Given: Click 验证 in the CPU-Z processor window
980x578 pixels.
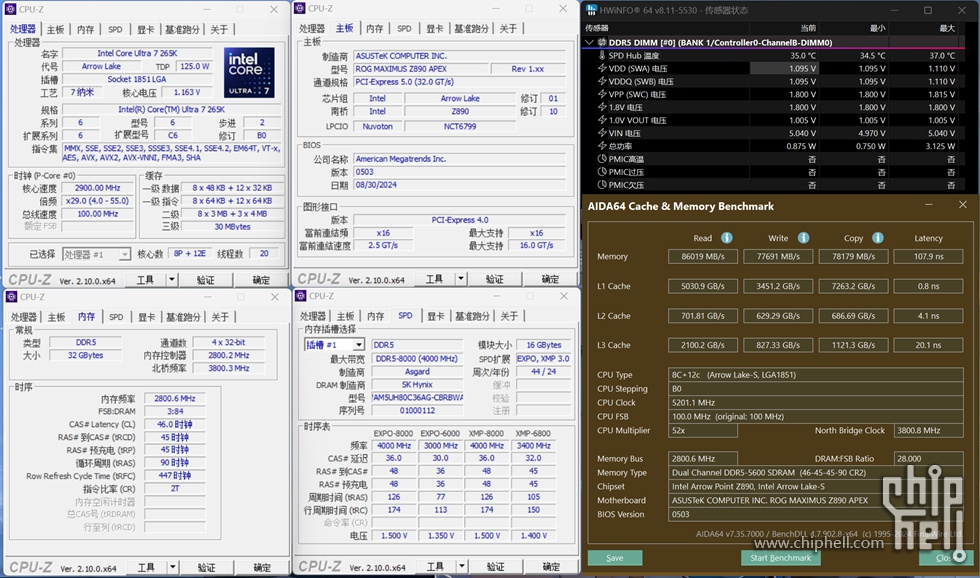Looking at the screenshot, I should click(x=206, y=279).
